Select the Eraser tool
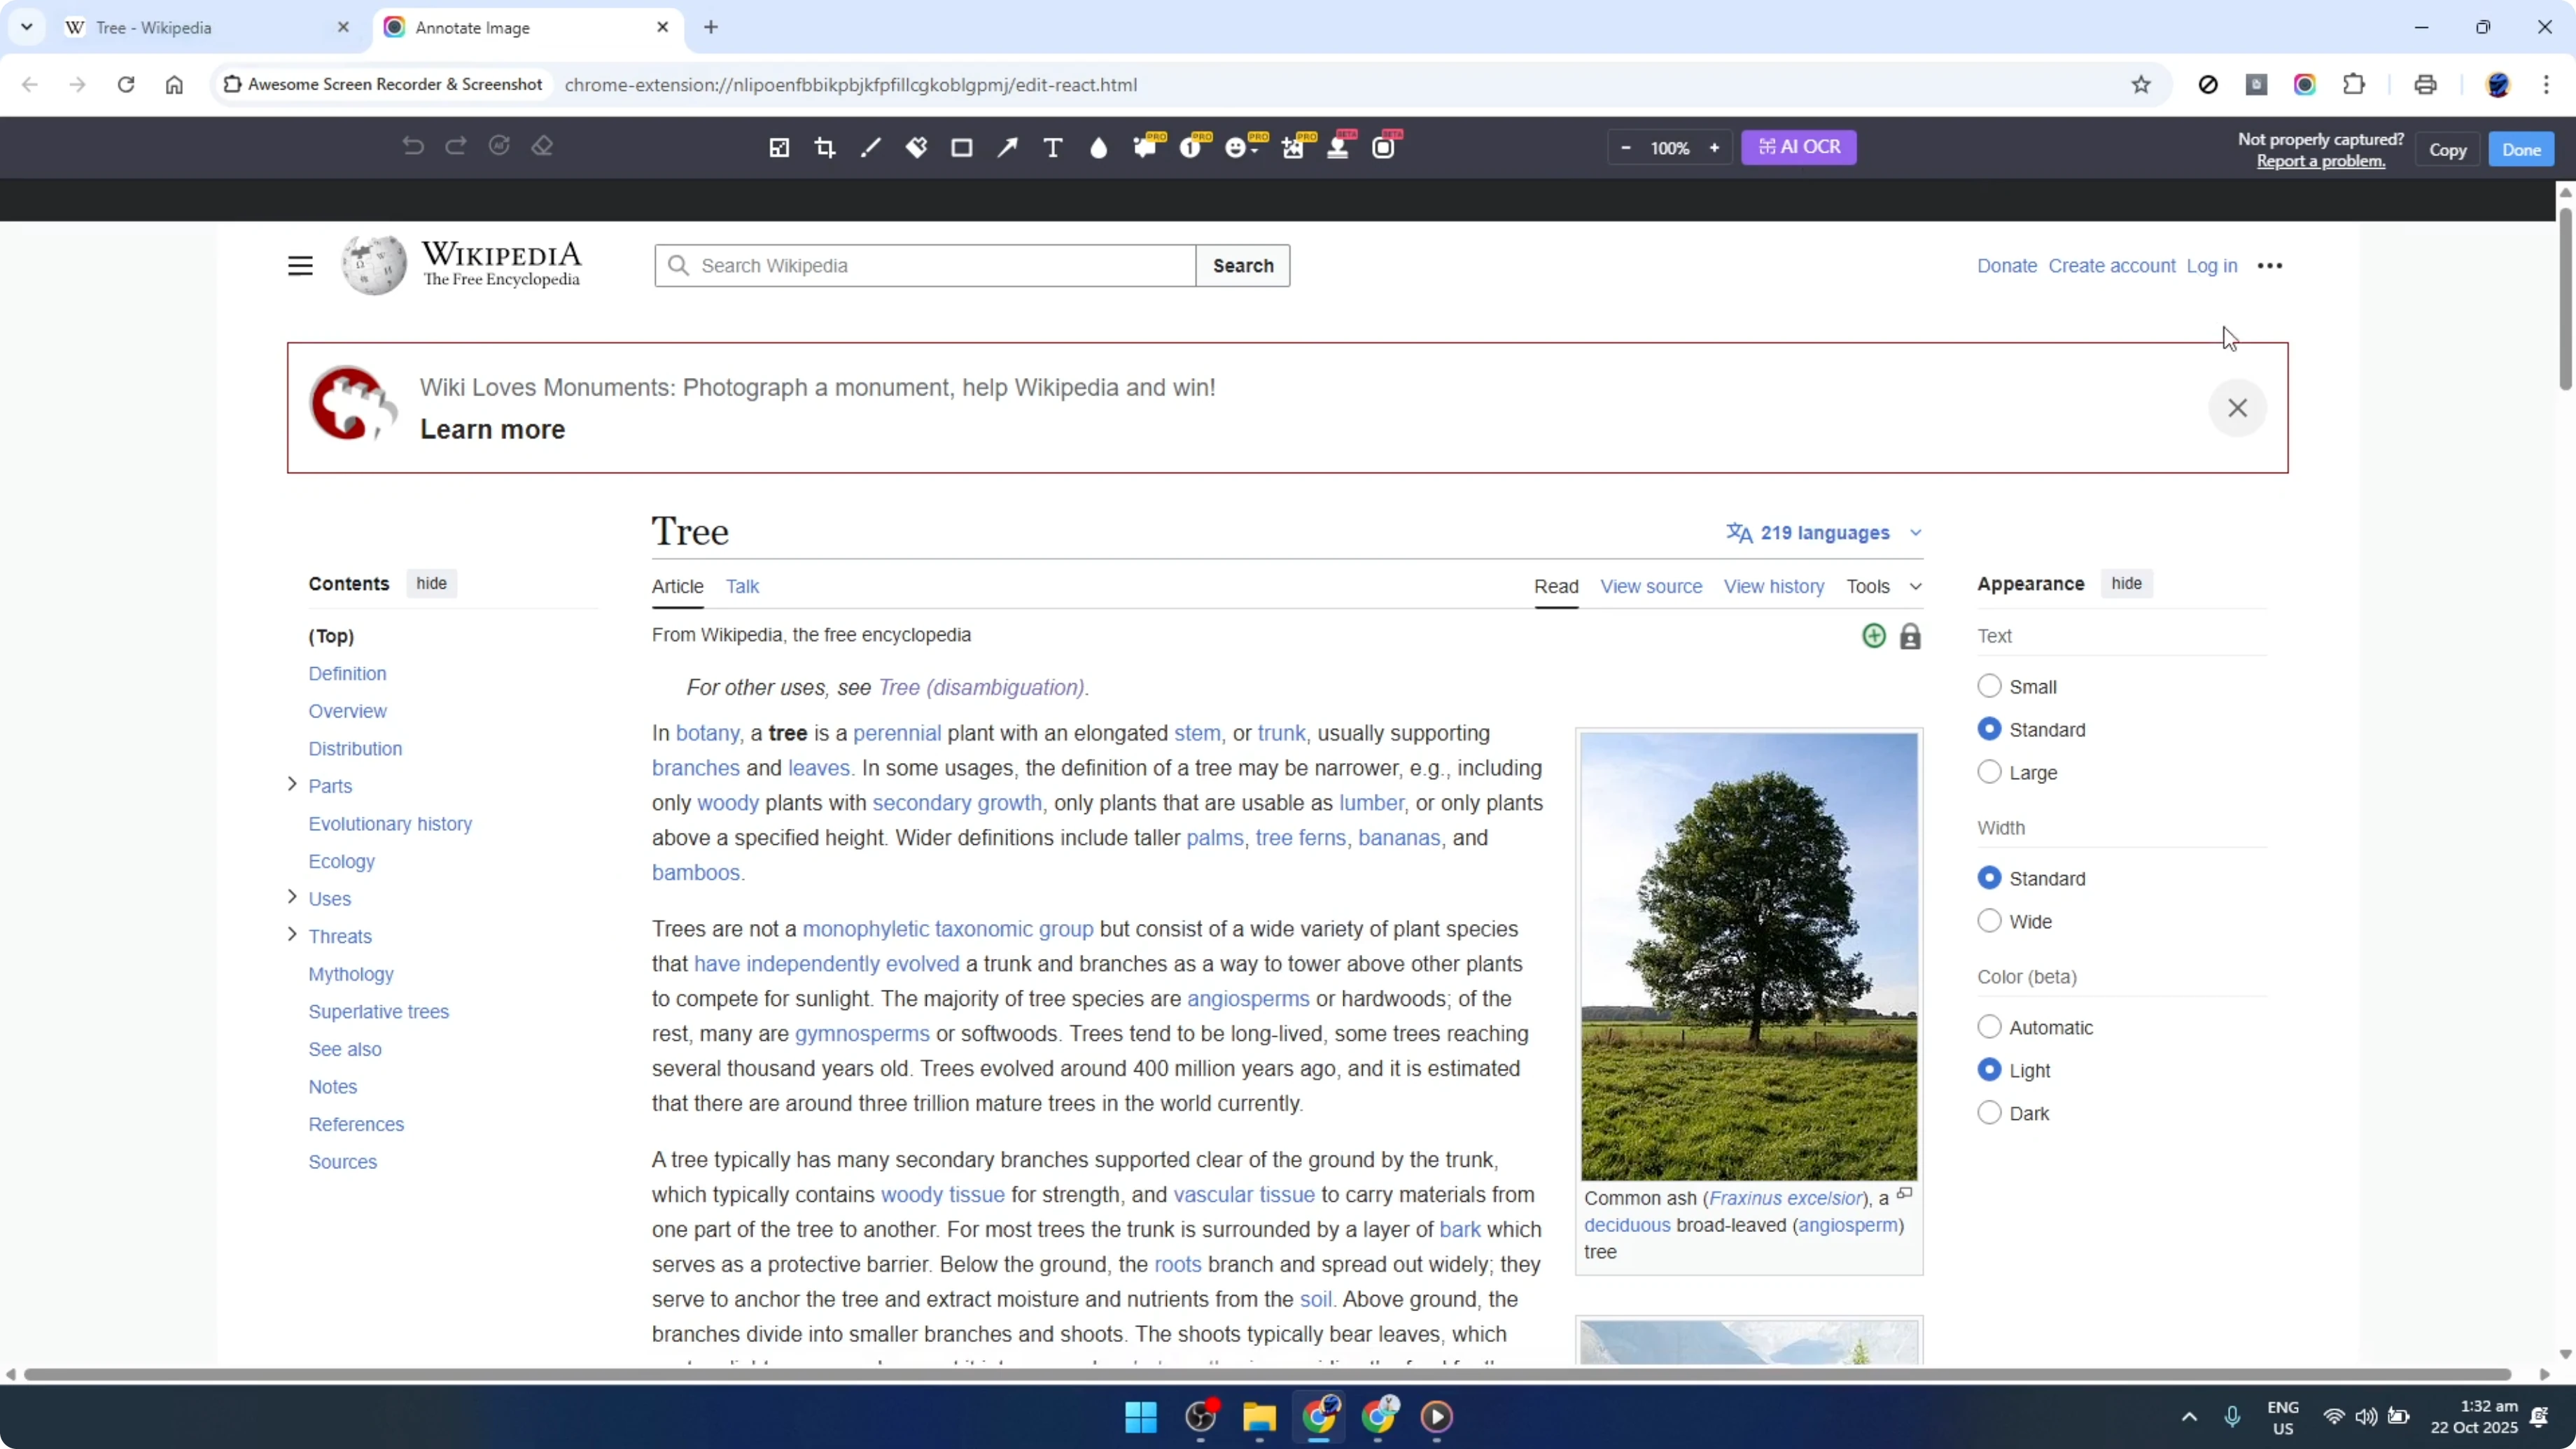 tap(542, 147)
